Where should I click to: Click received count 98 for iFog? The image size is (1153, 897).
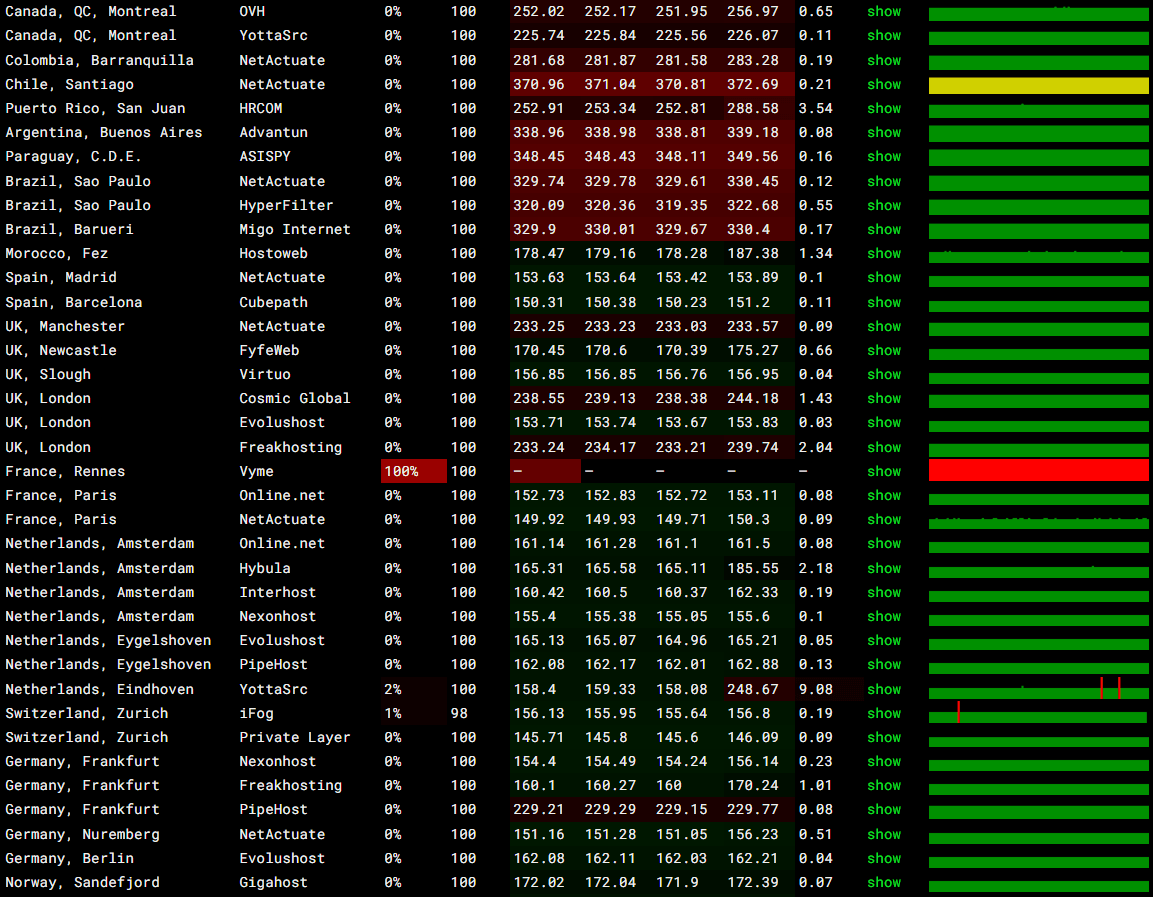(x=459, y=713)
